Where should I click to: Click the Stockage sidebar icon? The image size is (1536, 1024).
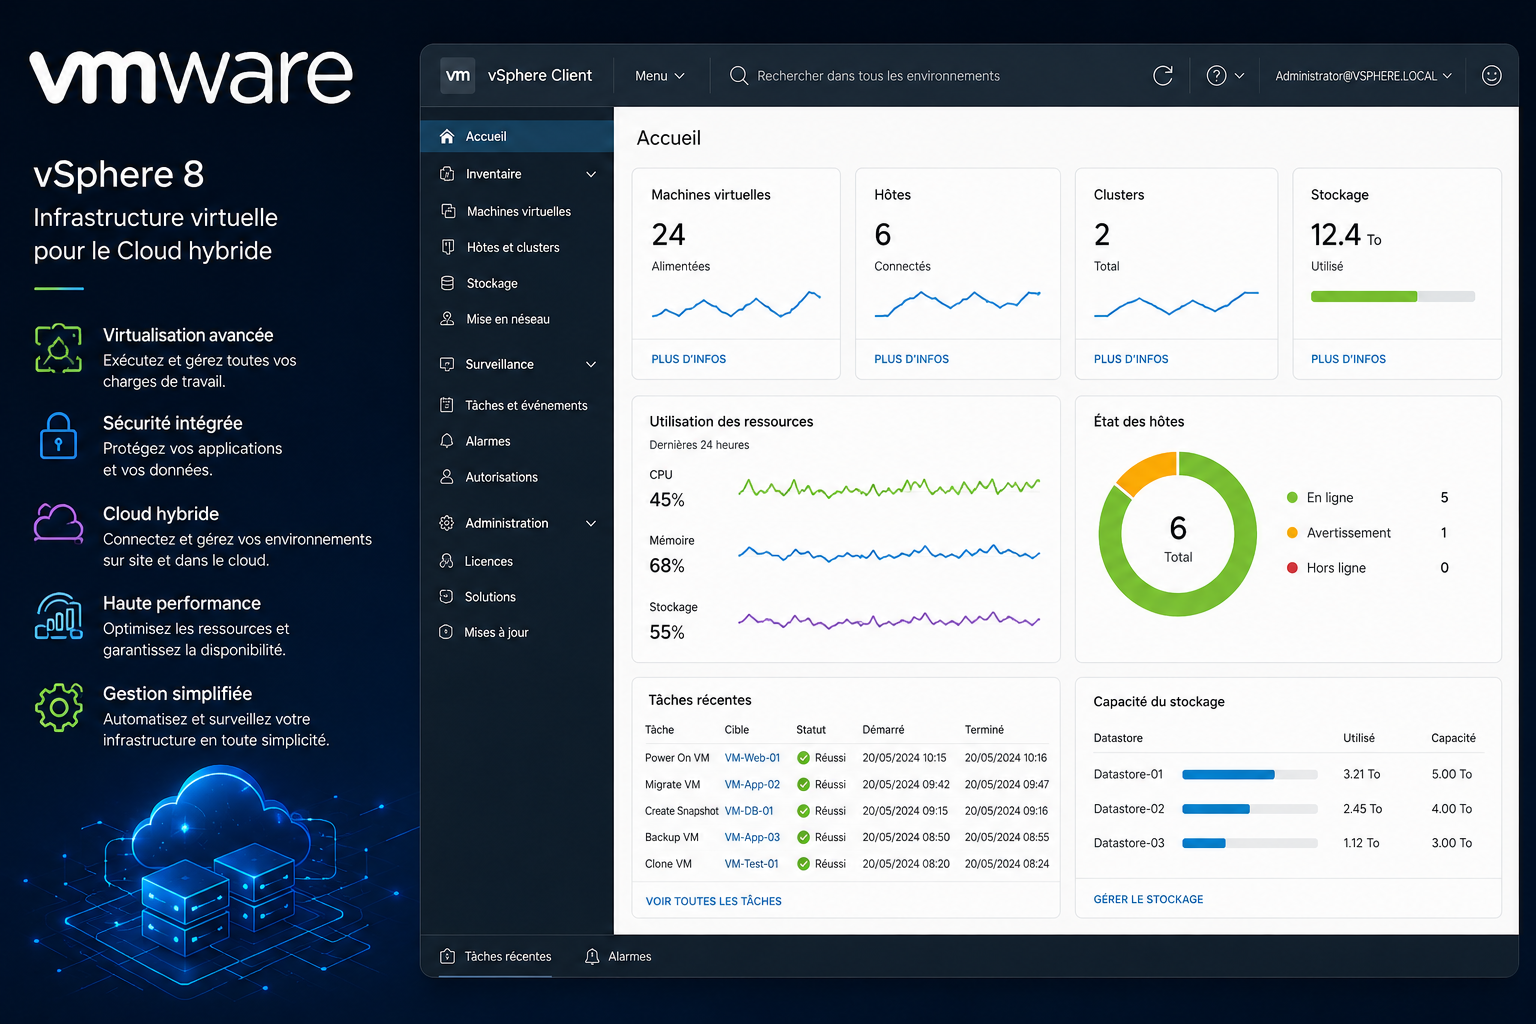[448, 283]
